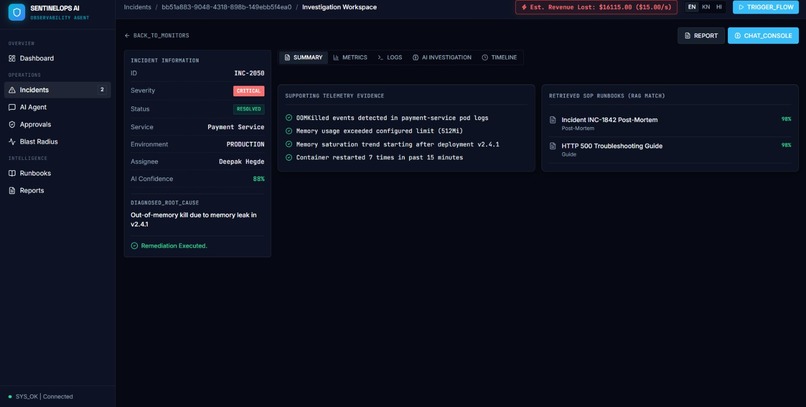Open Blast Radius view

pyautogui.click(x=57, y=142)
